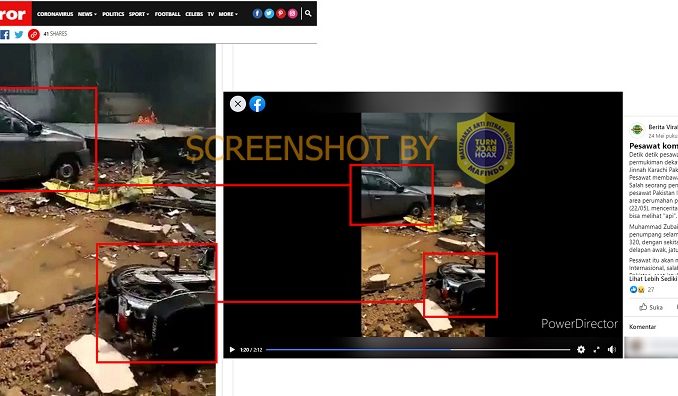Mute the video volume
The width and height of the screenshot is (678, 396).
(x=611, y=349)
